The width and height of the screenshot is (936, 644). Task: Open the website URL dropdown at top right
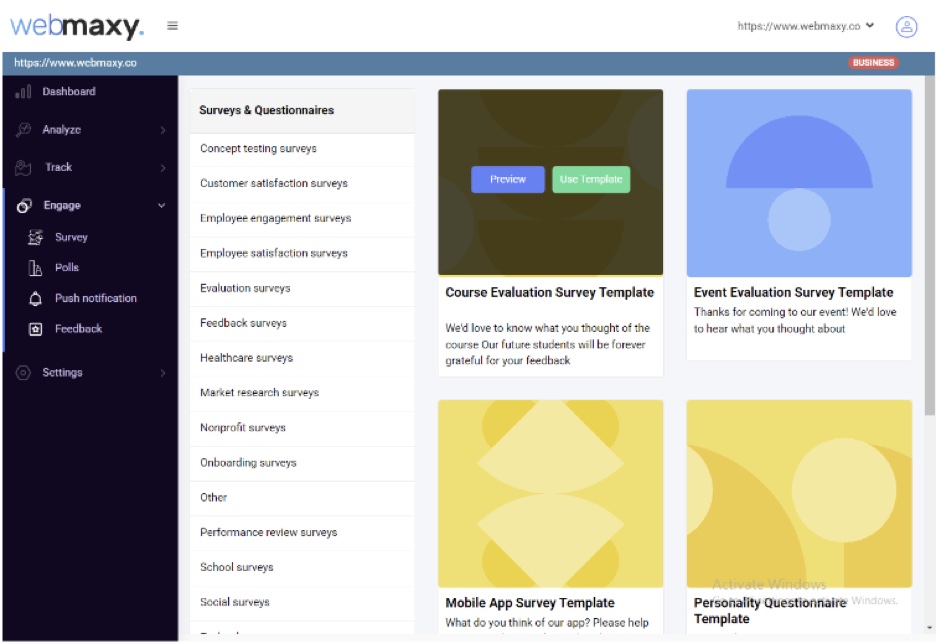[805, 26]
